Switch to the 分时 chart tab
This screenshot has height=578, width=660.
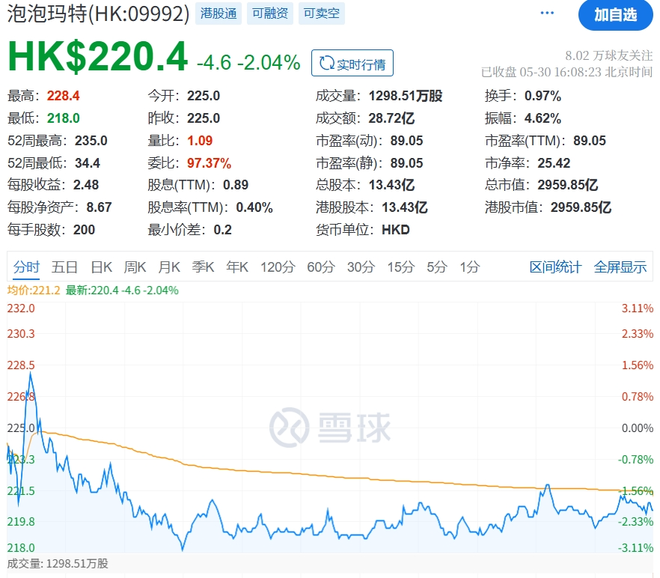pyautogui.click(x=27, y=267)
